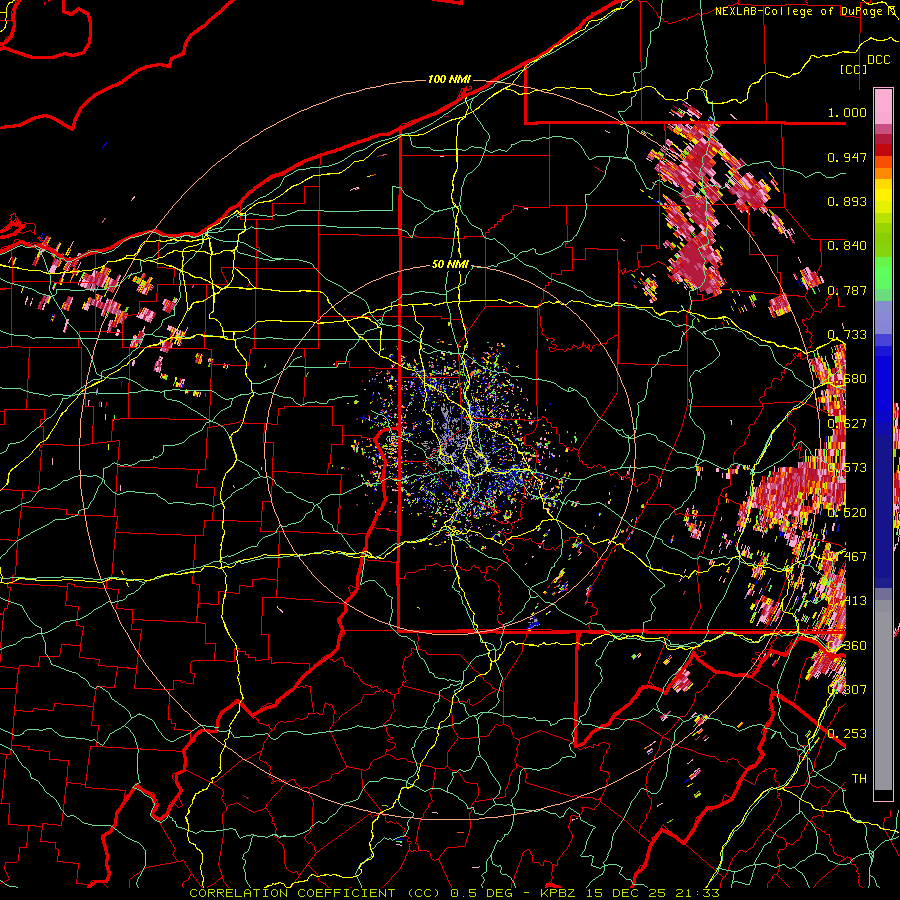This screenshot has height=900, width=900.
Task: Click the 0.893 scale value
Action: tap(847, 201)
